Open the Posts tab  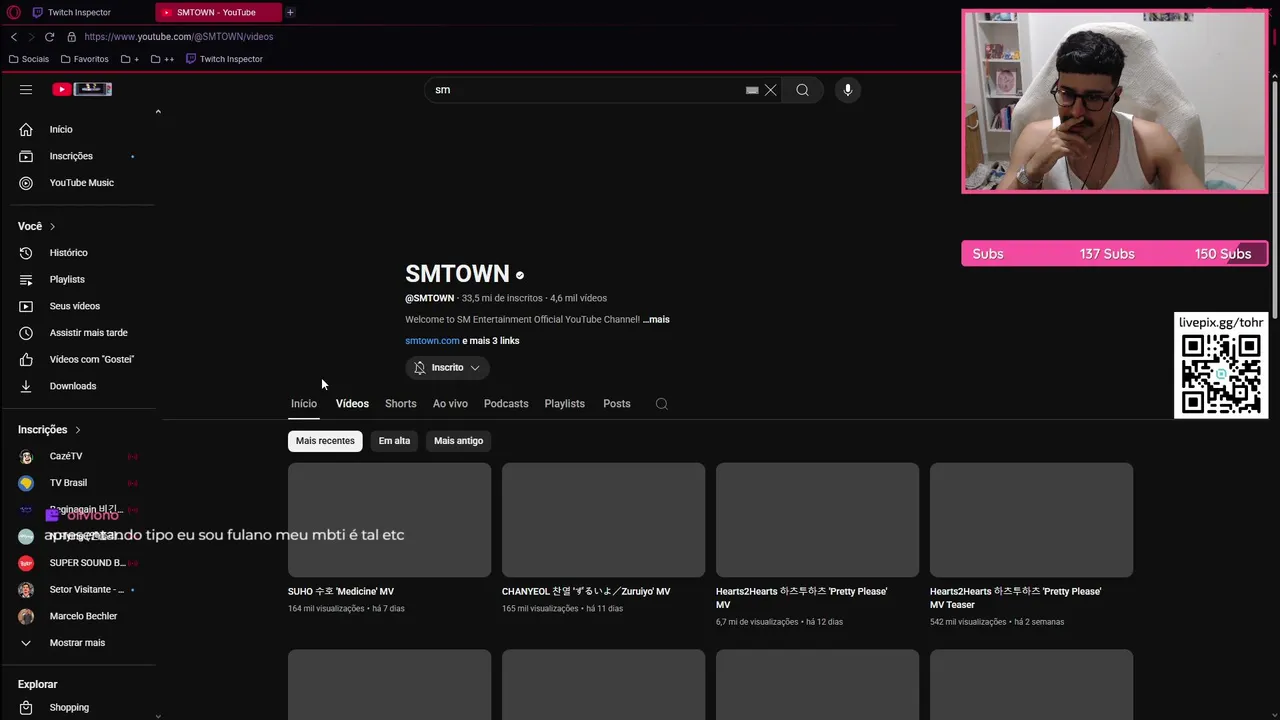coord(617,404)
